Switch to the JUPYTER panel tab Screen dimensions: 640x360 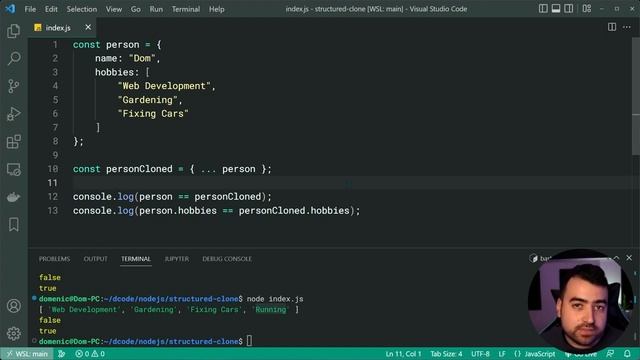(176, 259)
